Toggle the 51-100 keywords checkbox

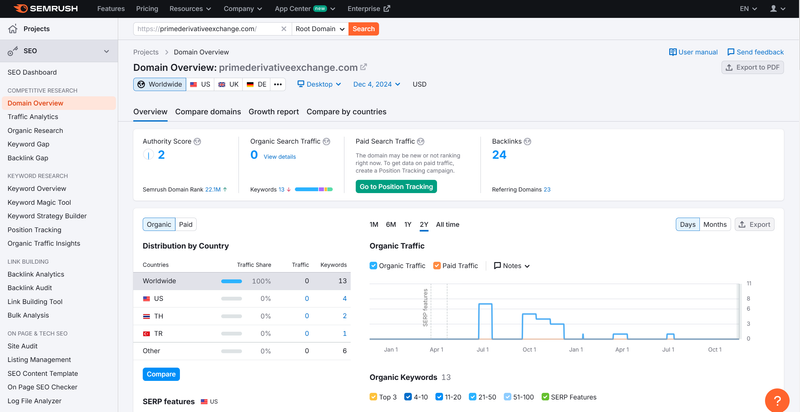click(x=507, y=397)
